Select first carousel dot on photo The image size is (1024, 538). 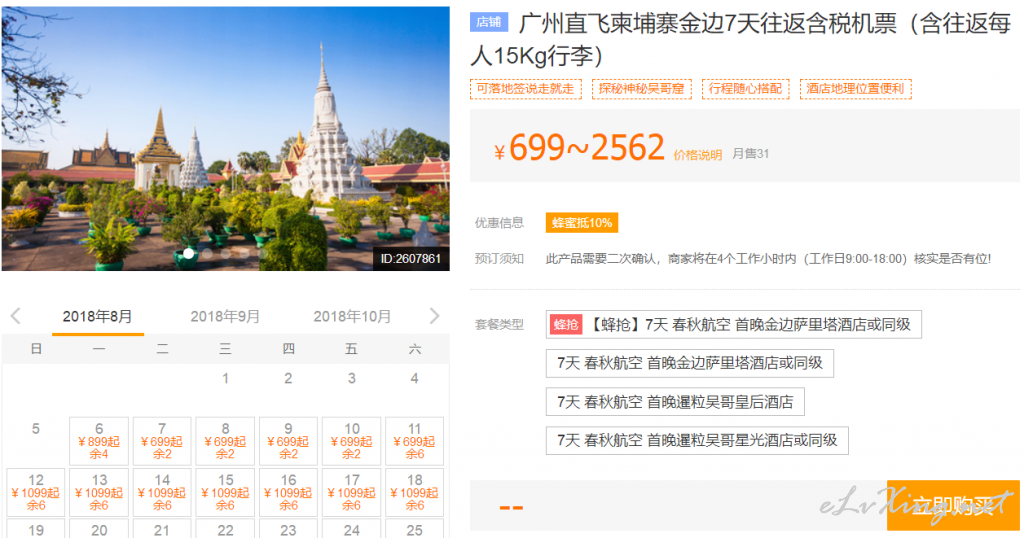tap(189, 253)
